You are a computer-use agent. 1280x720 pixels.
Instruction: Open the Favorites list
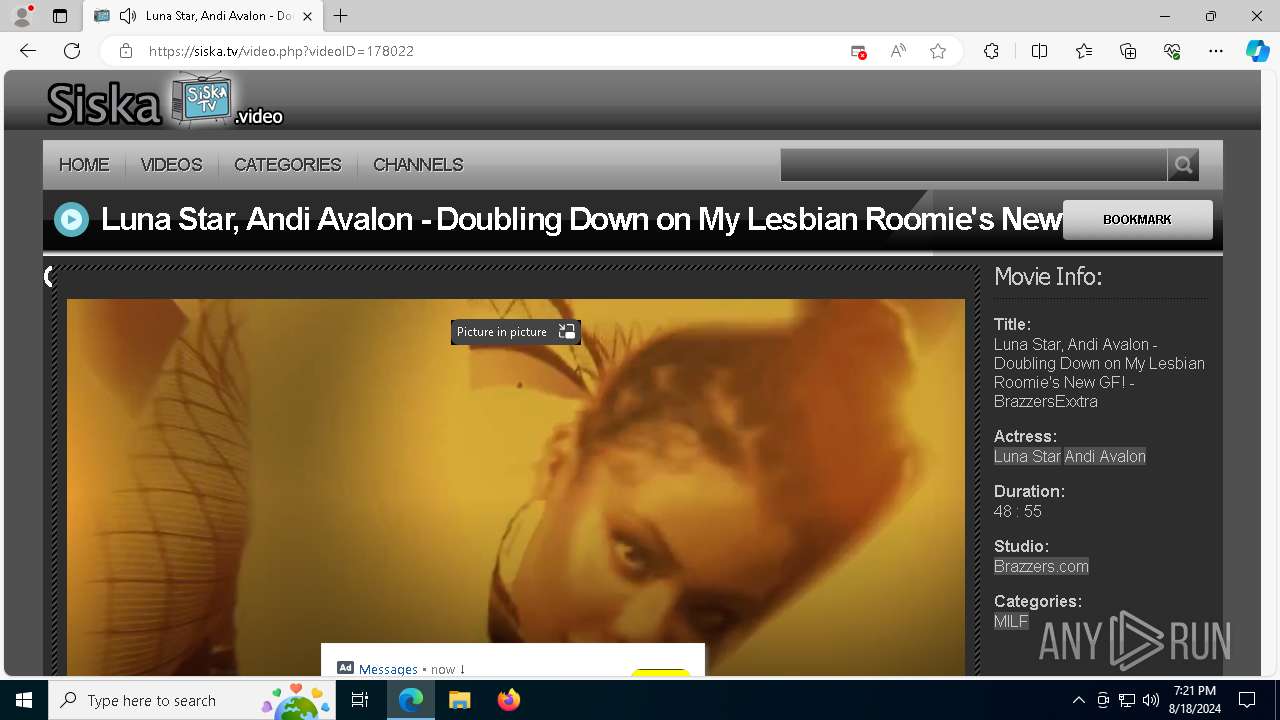[x=1084, y=51]
